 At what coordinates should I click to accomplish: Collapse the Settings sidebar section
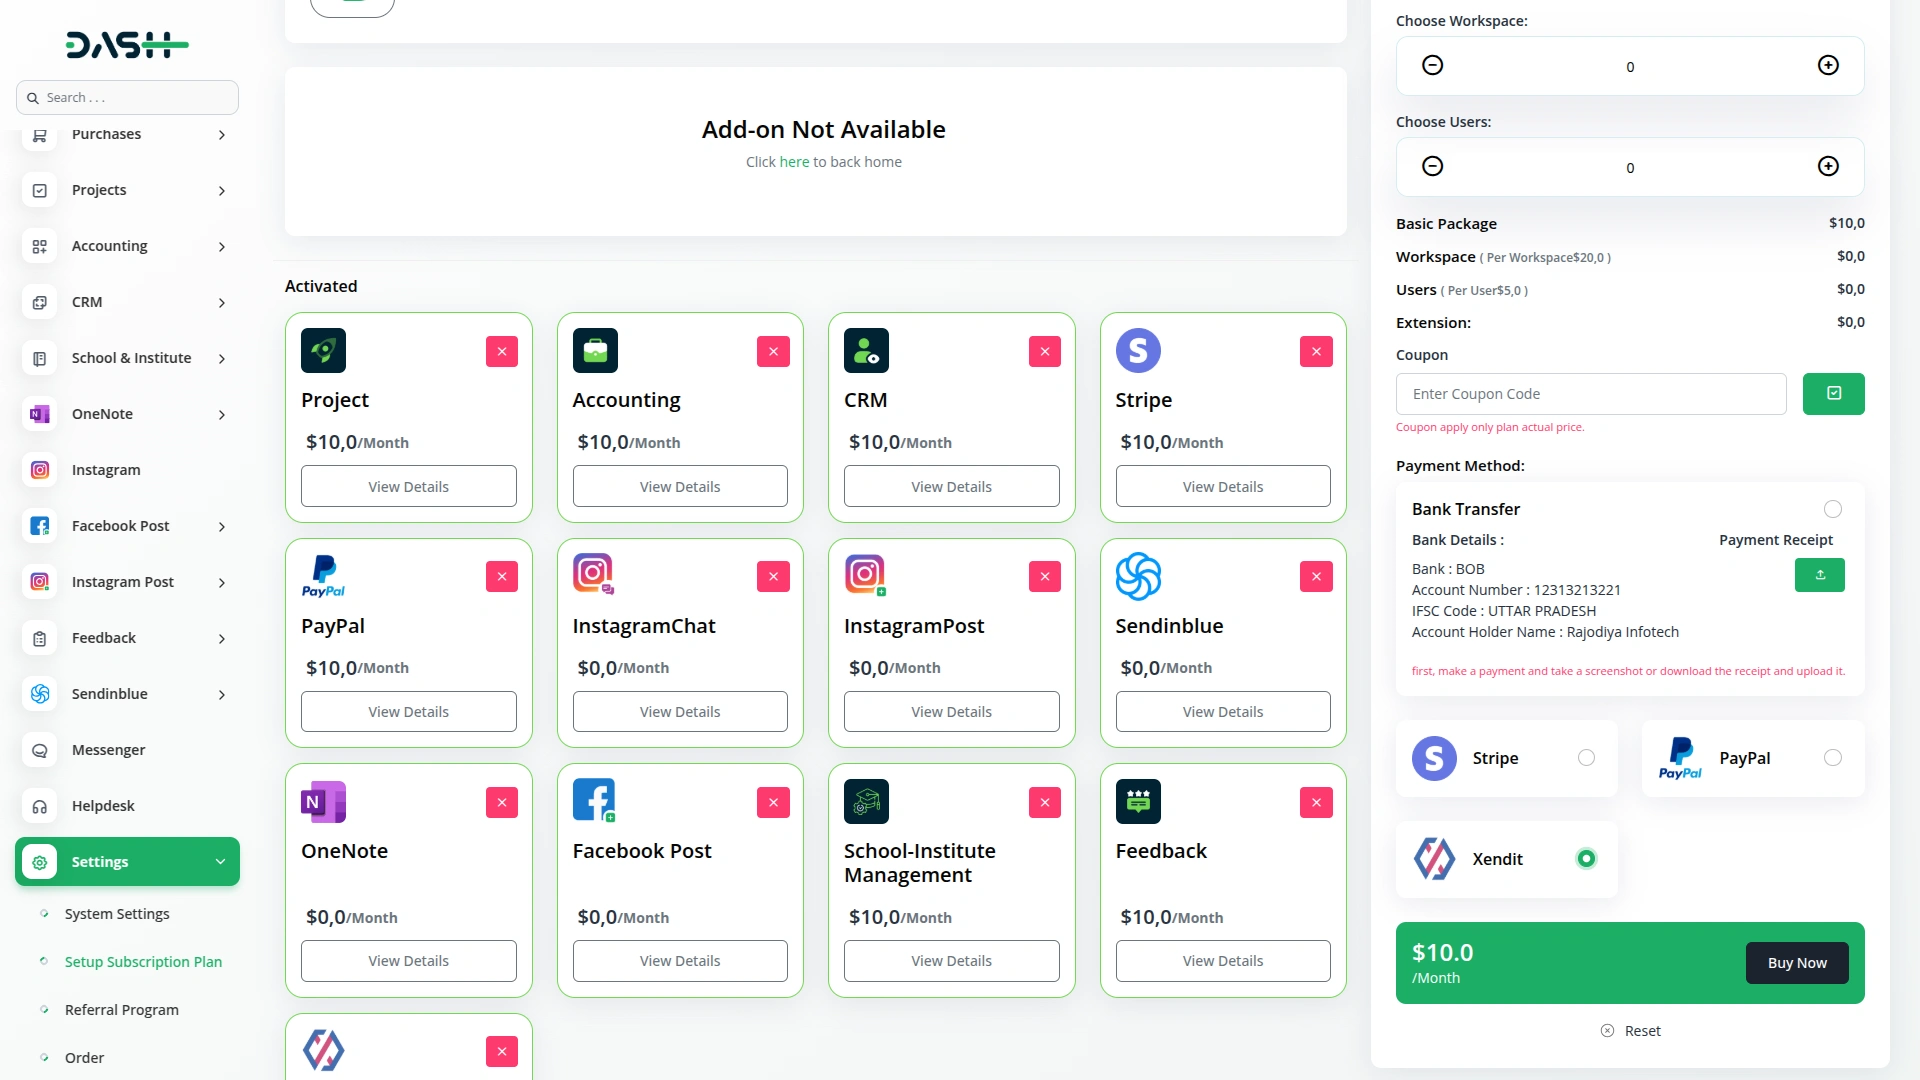[x=220, y=862]
